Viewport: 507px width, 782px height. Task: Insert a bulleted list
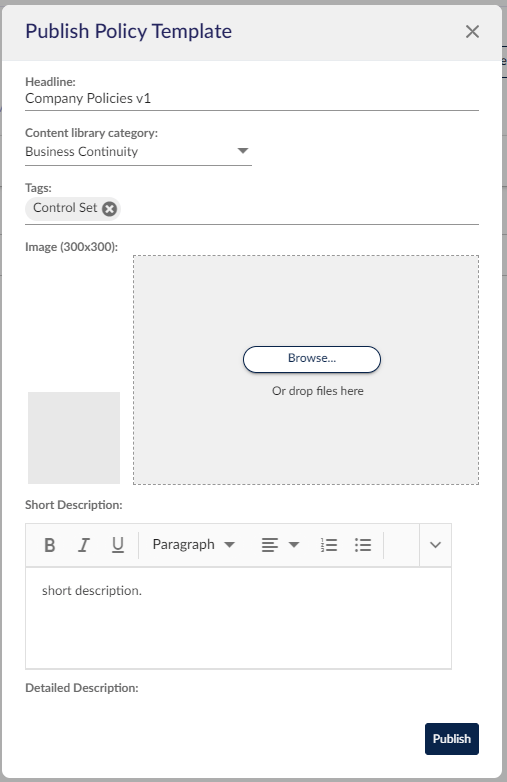coord(363,545)
